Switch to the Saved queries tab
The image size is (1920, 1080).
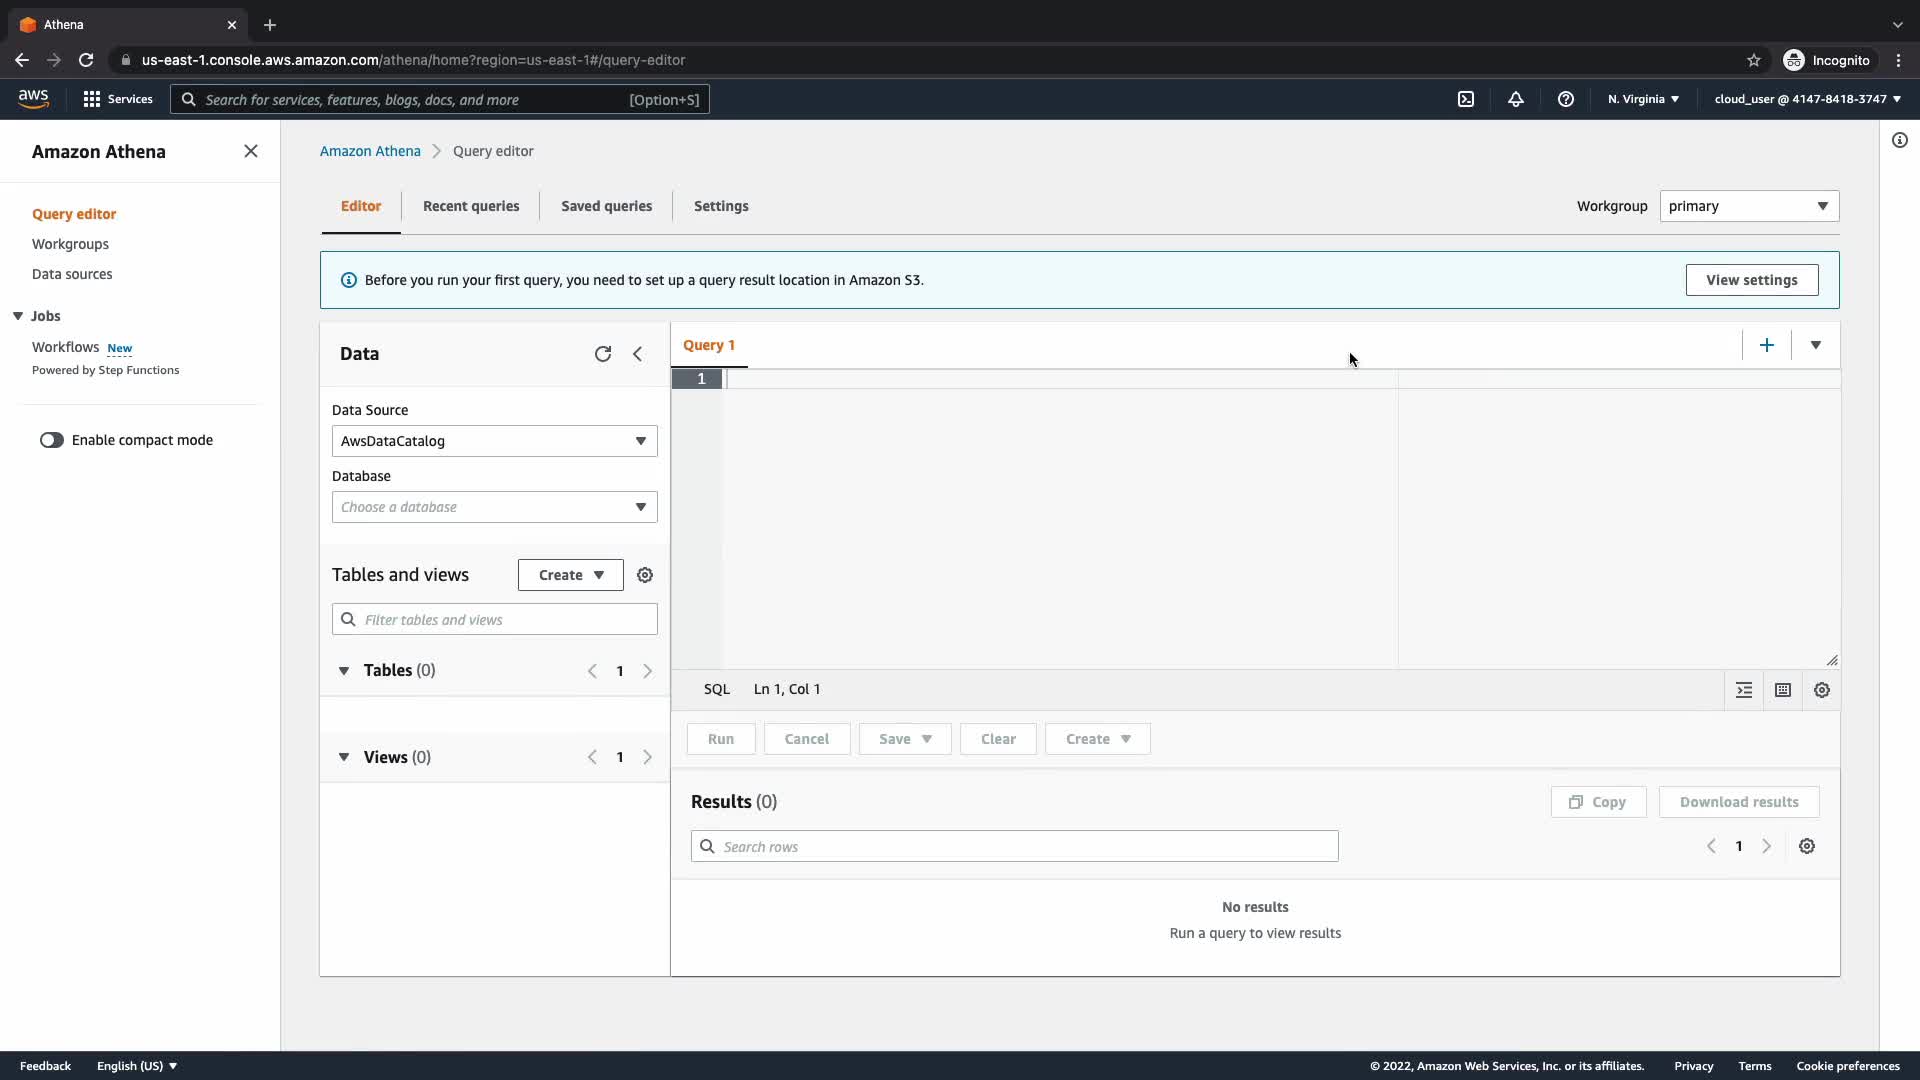[x=606, y=206]
